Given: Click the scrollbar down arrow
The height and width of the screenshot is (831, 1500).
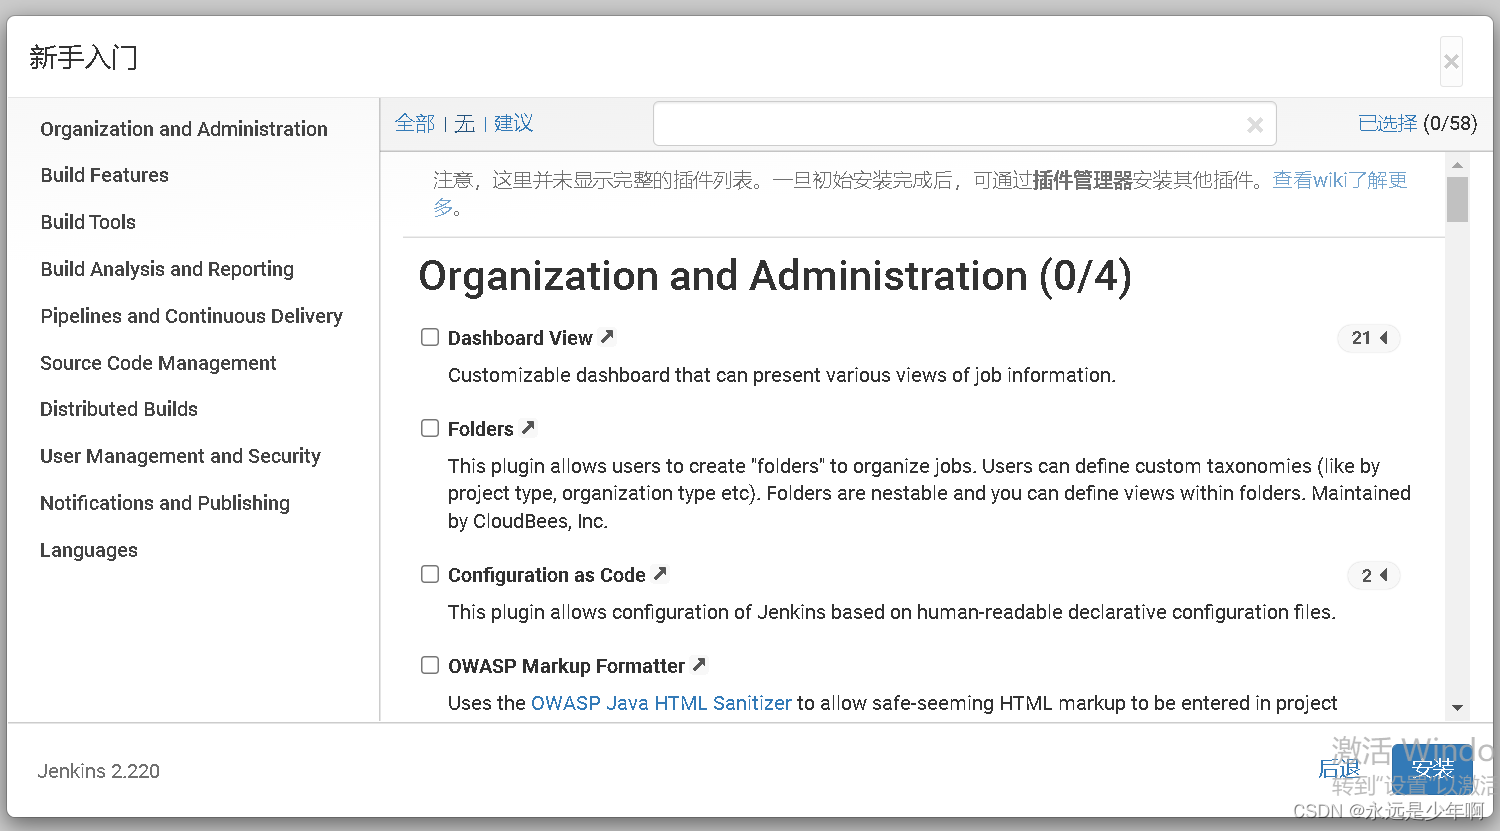Looking at the screenshot, I should click(1457, 707).
